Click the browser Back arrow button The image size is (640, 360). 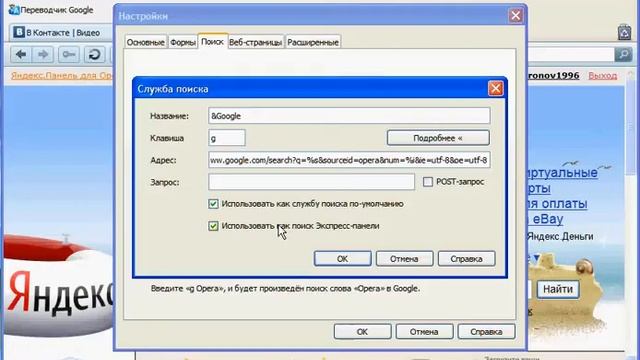[21, 55]
